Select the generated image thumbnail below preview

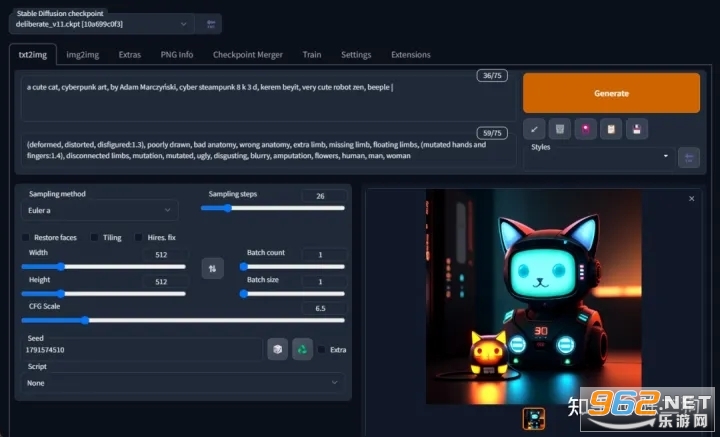534,419
